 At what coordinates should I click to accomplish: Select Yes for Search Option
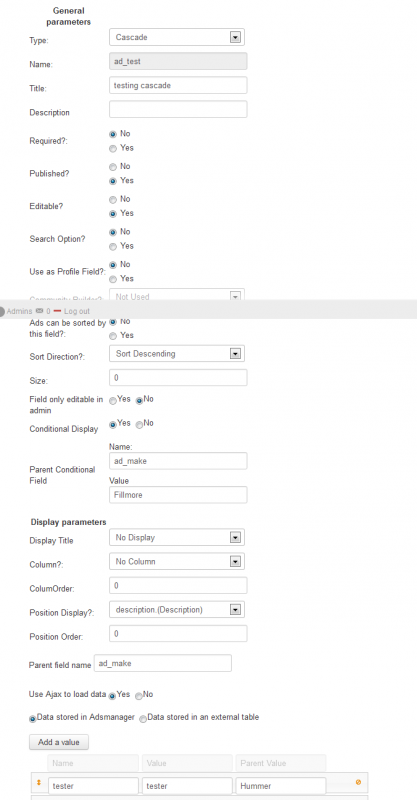(x=113, y=246)
